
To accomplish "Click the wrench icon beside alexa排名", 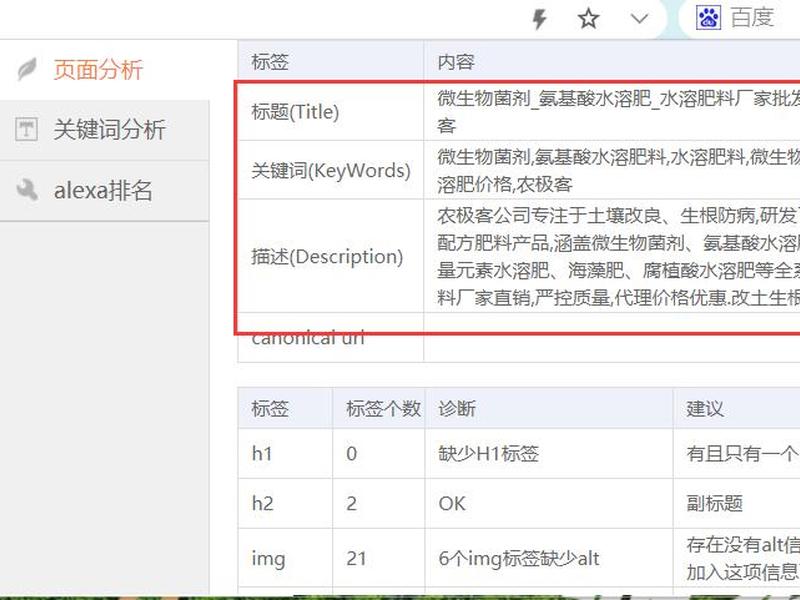I will (27, 190).
